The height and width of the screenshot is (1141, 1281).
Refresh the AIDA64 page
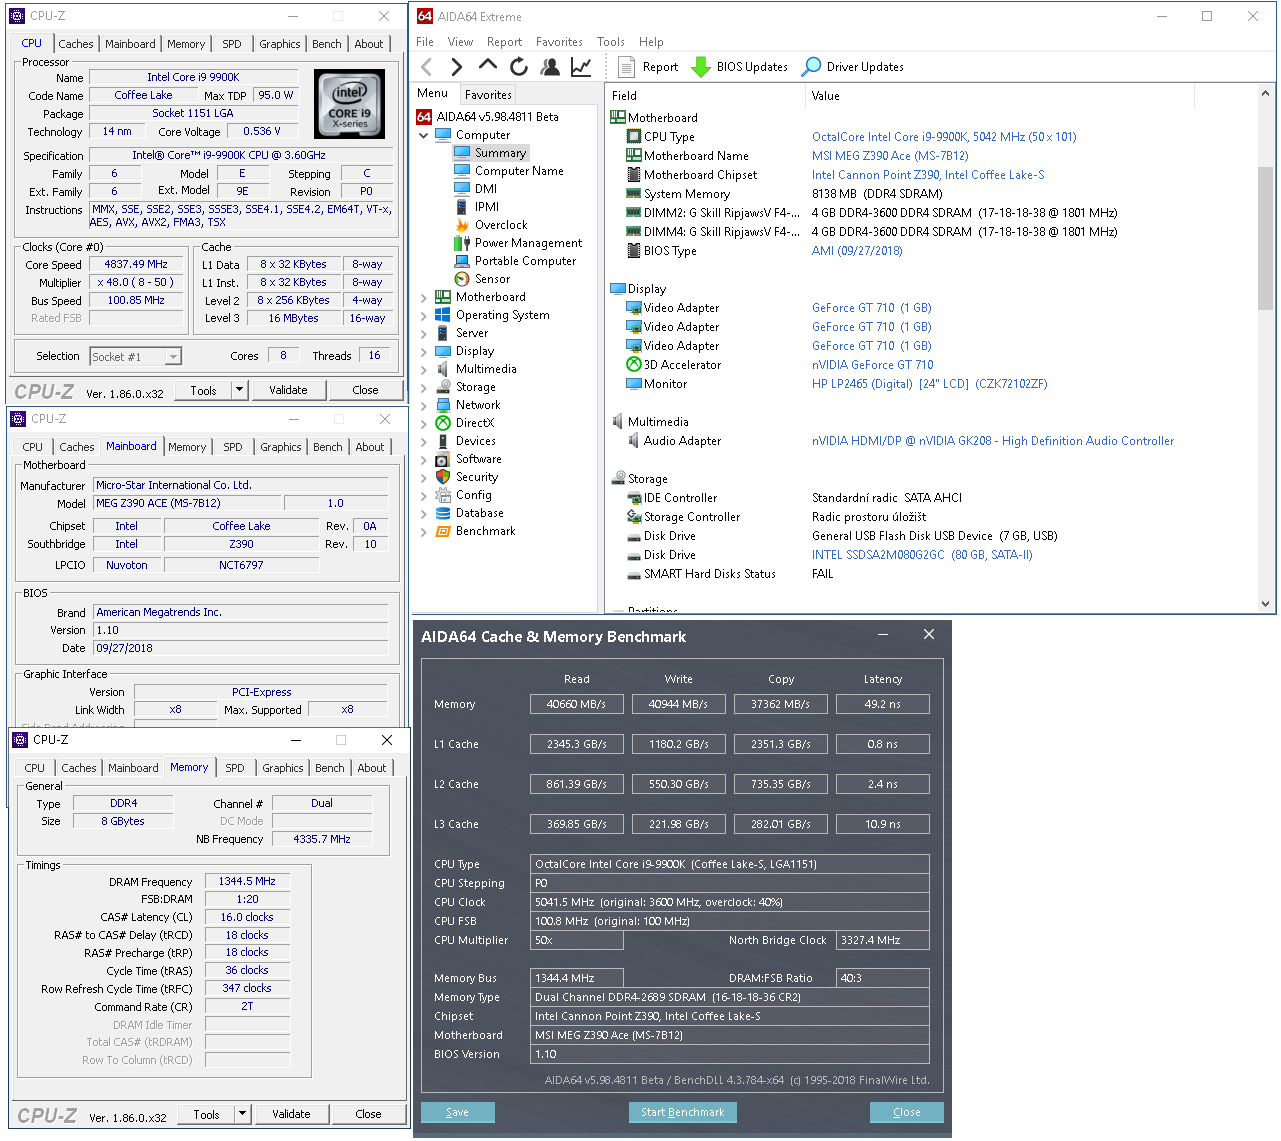click(x=519, y=67)
